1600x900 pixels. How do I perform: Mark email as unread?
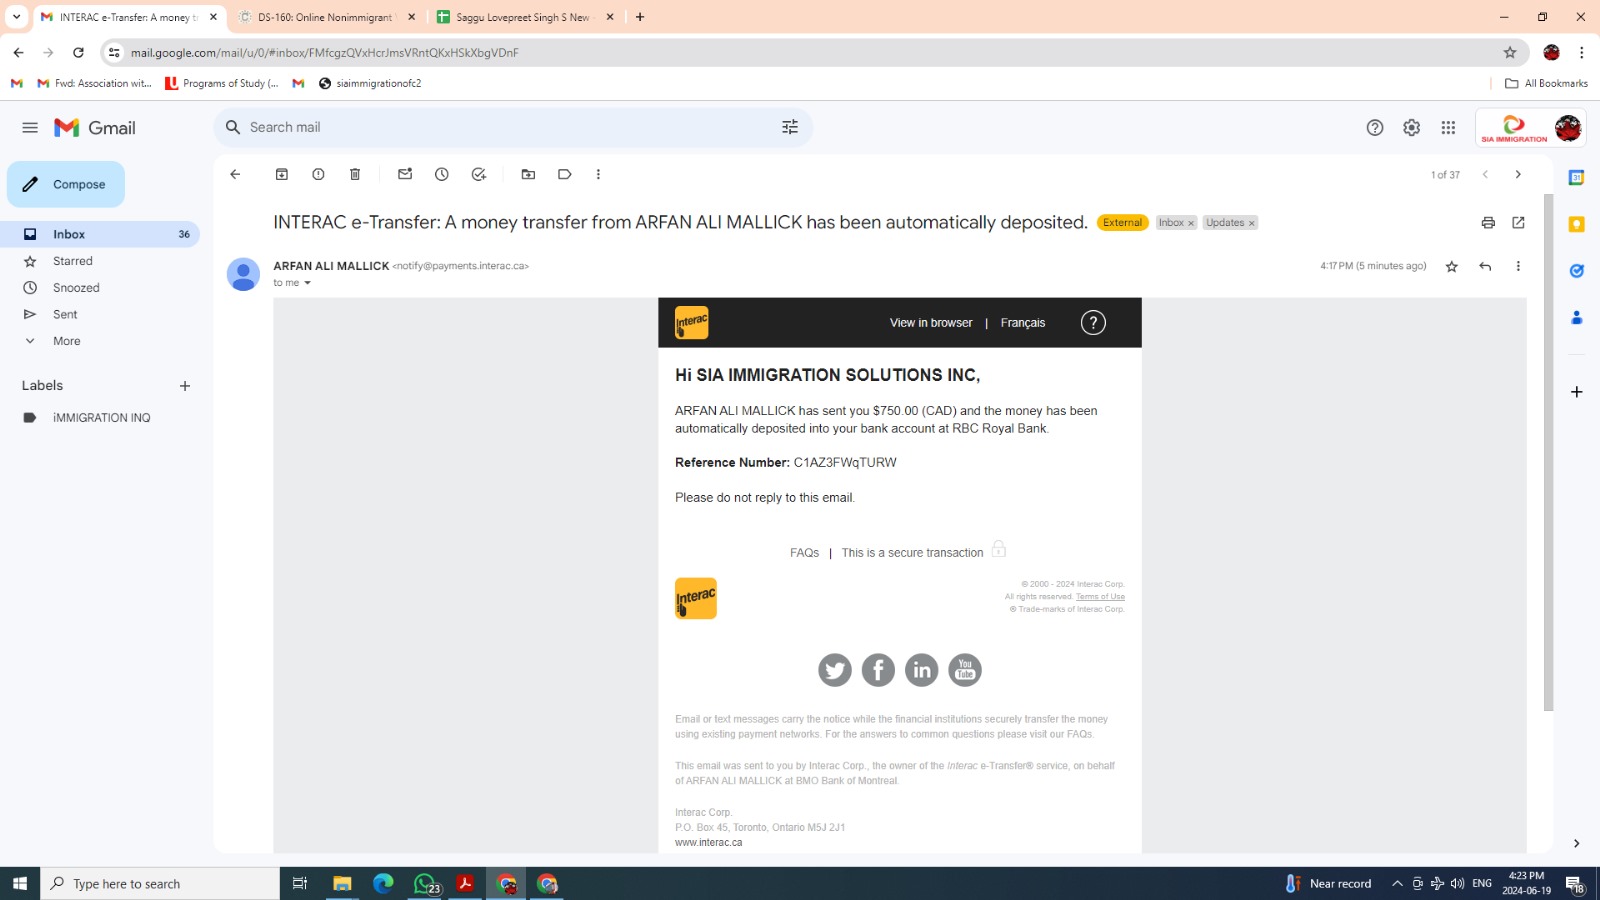pyautogui.click(x=405, y=174)
